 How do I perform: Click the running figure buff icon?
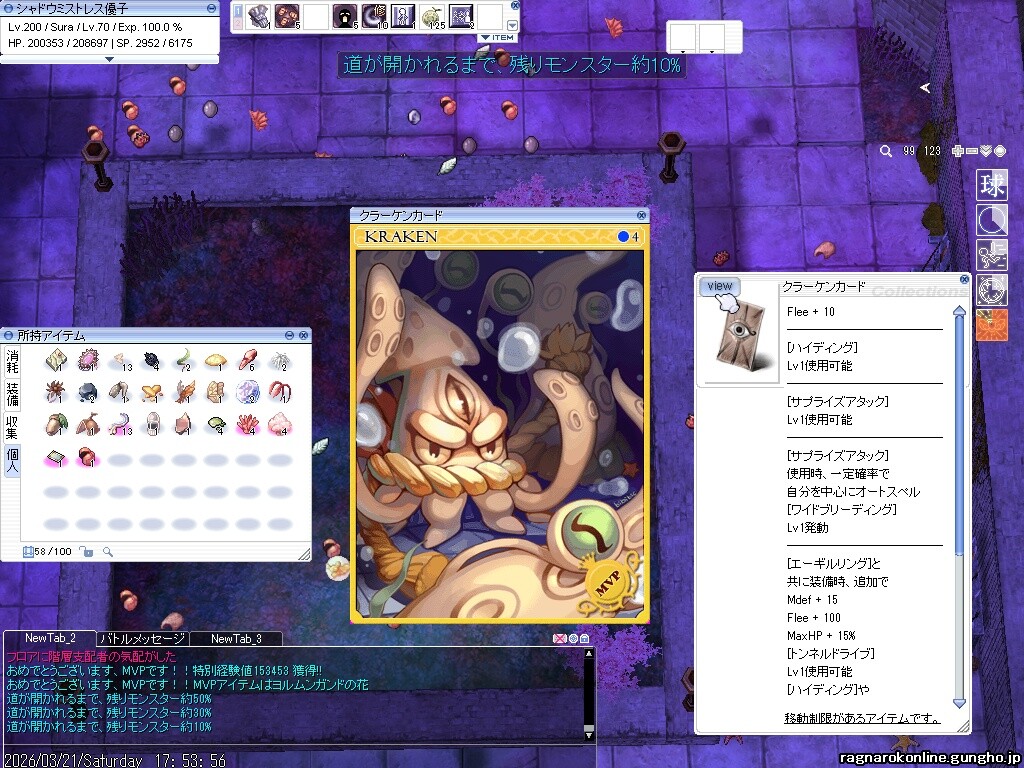(992, 254)
